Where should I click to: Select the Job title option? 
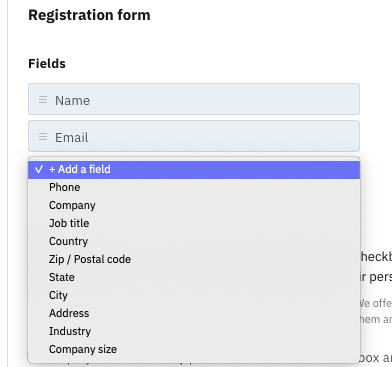194,223
